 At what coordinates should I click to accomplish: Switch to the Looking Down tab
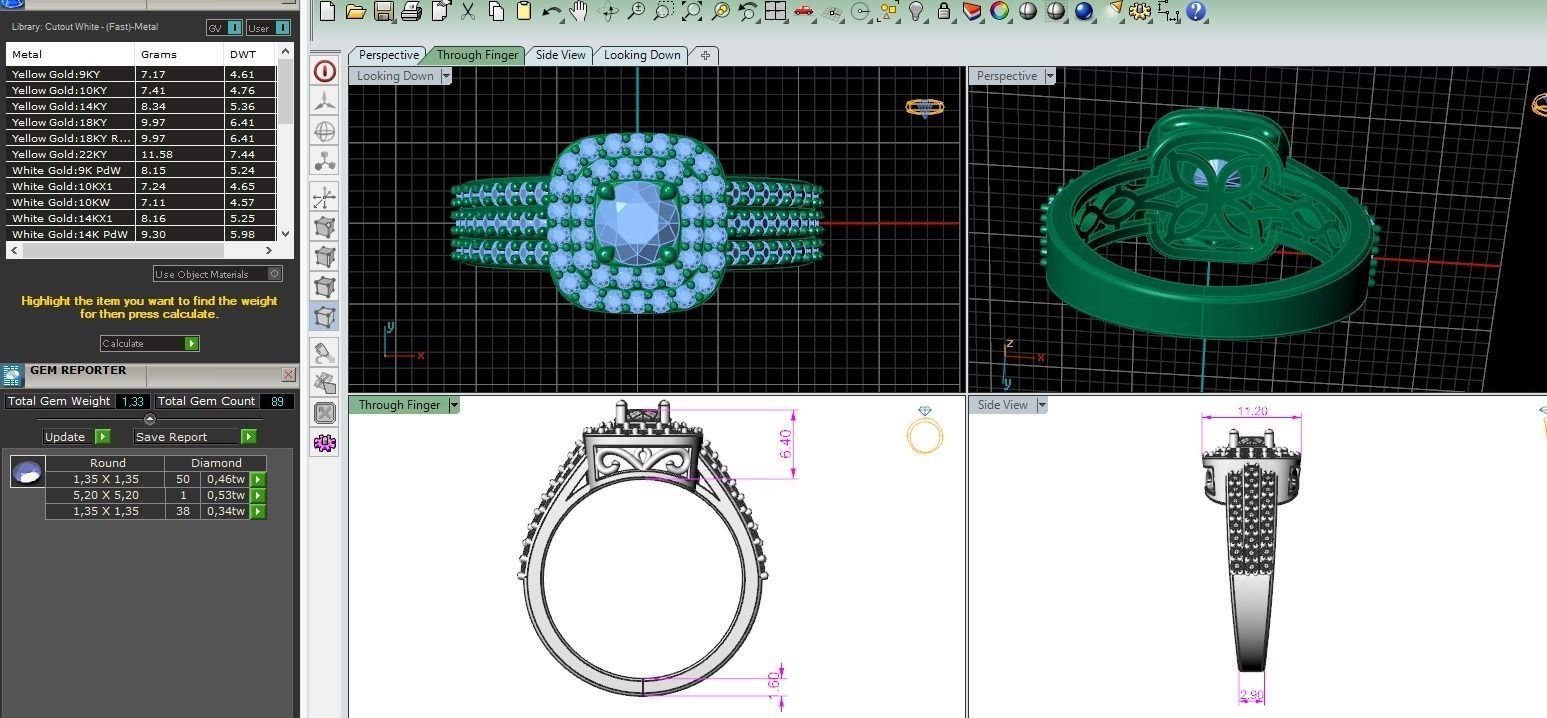[642, 55]
